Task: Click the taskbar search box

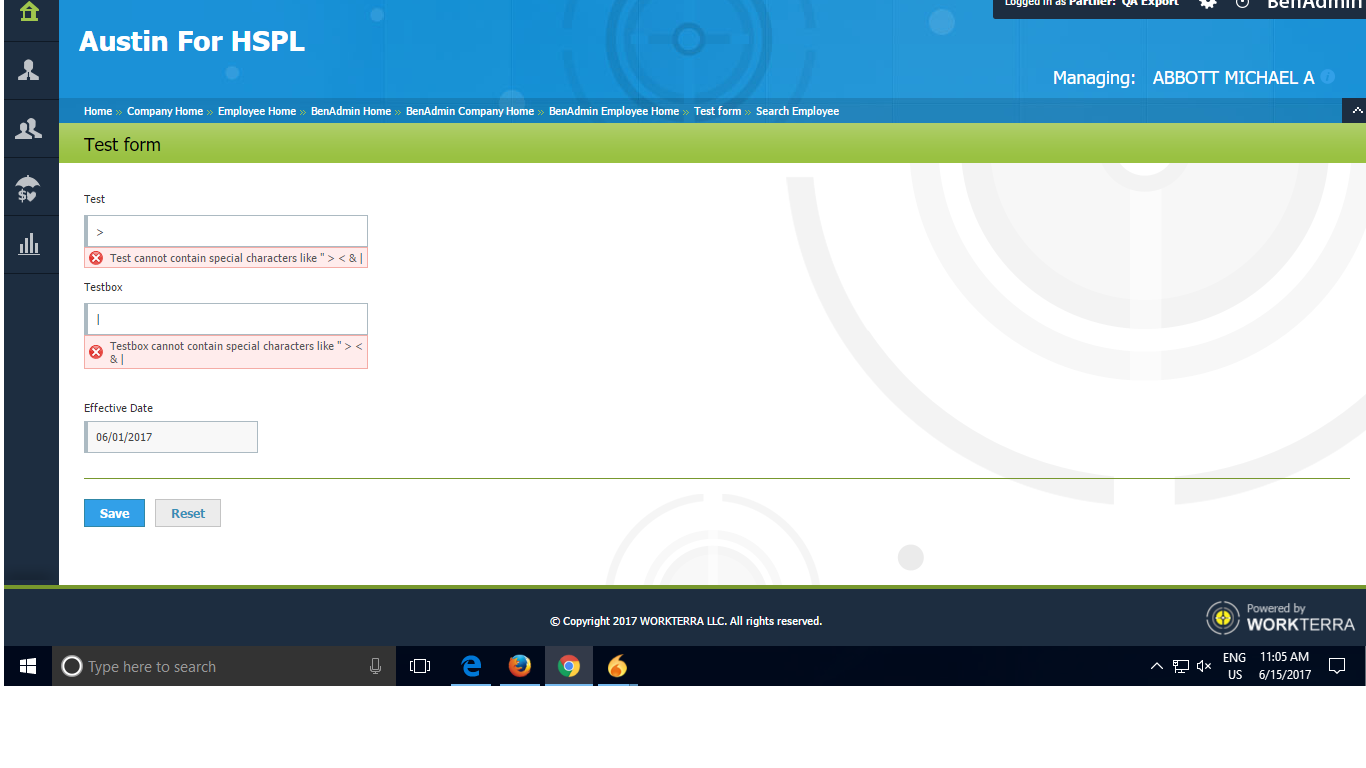Action: [x=224, y=666]
